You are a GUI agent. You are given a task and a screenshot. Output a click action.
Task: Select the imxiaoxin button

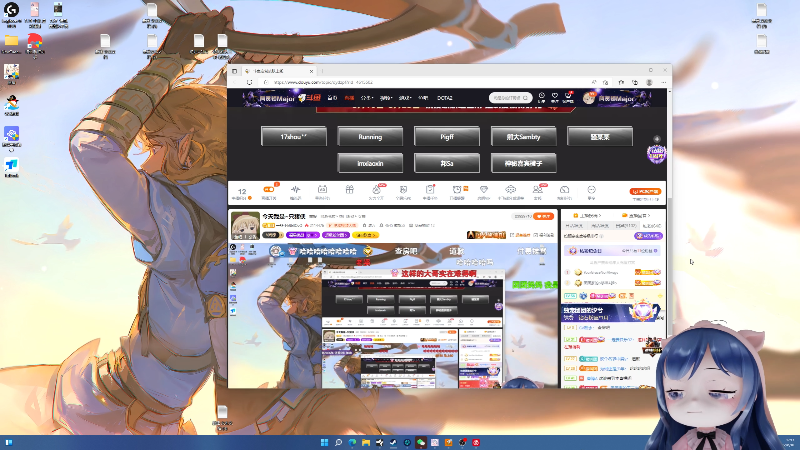point(370,163)
